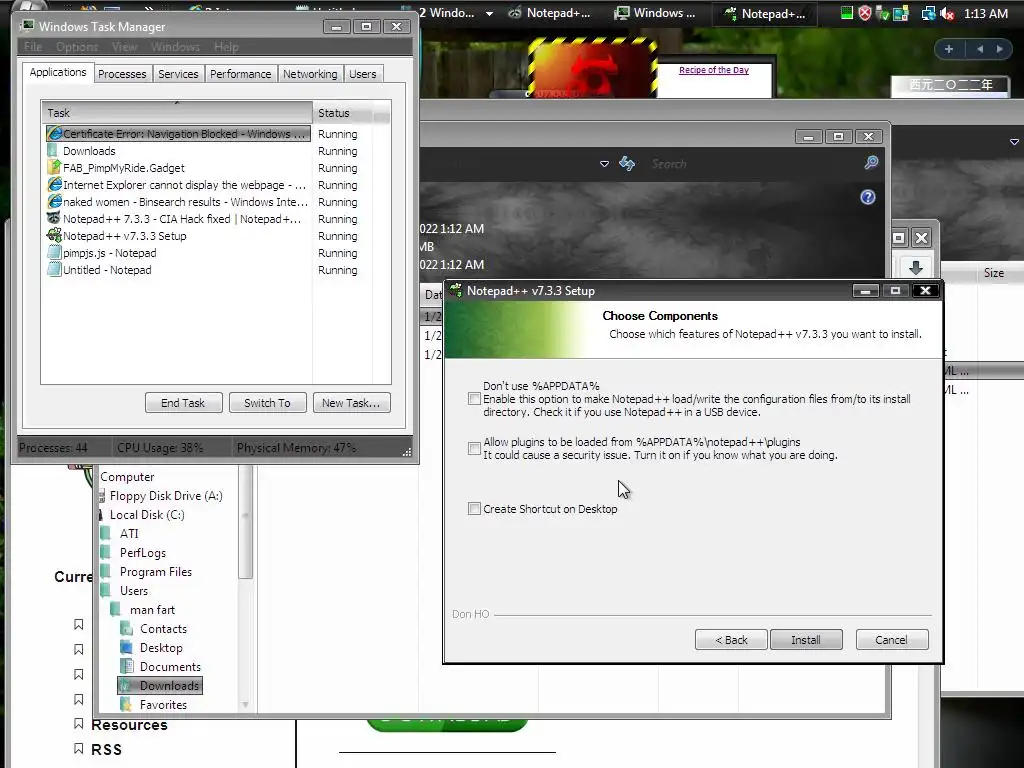
Task: Click folder tree scrollbar down arrow
Action: tap(246, 705)
